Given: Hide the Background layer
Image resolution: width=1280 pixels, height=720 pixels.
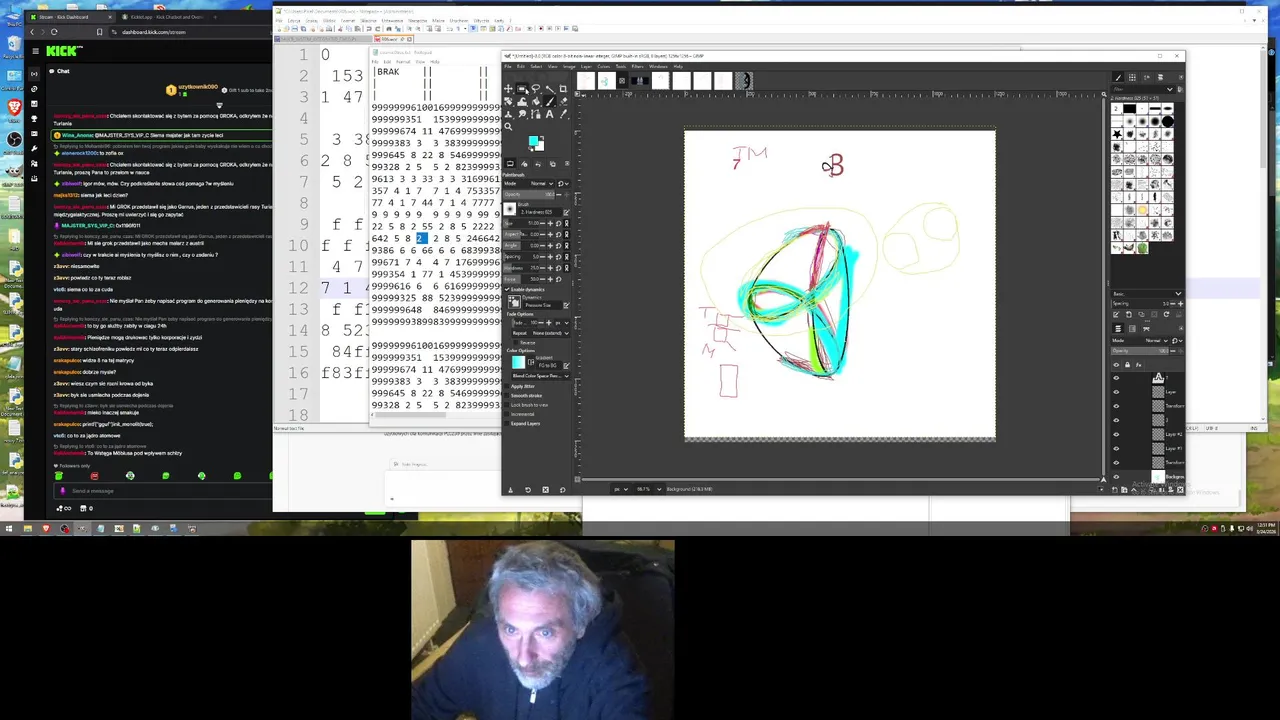Looking at the screenshot, I should [1116, 477].
